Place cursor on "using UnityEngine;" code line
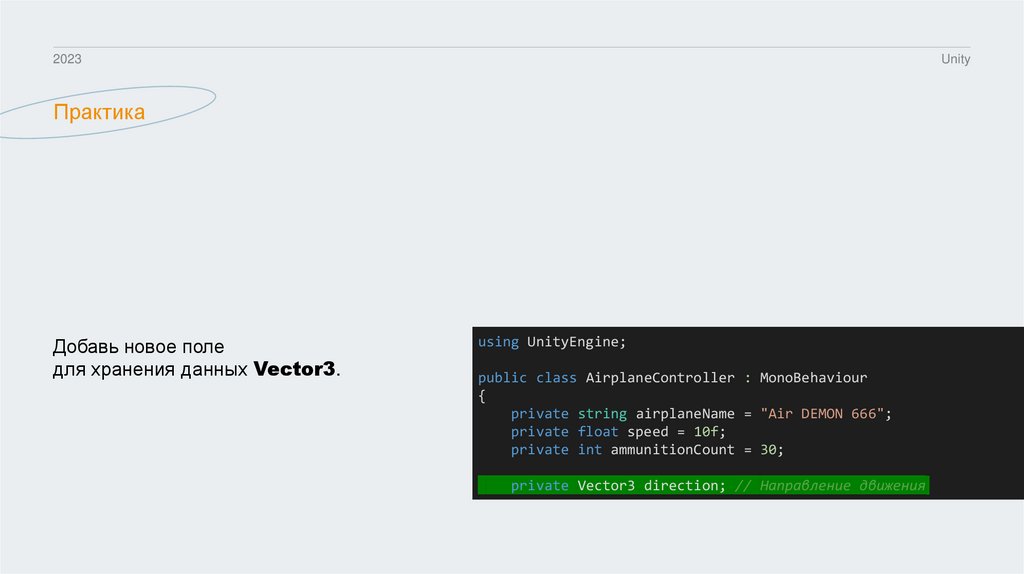 point(551,342)
